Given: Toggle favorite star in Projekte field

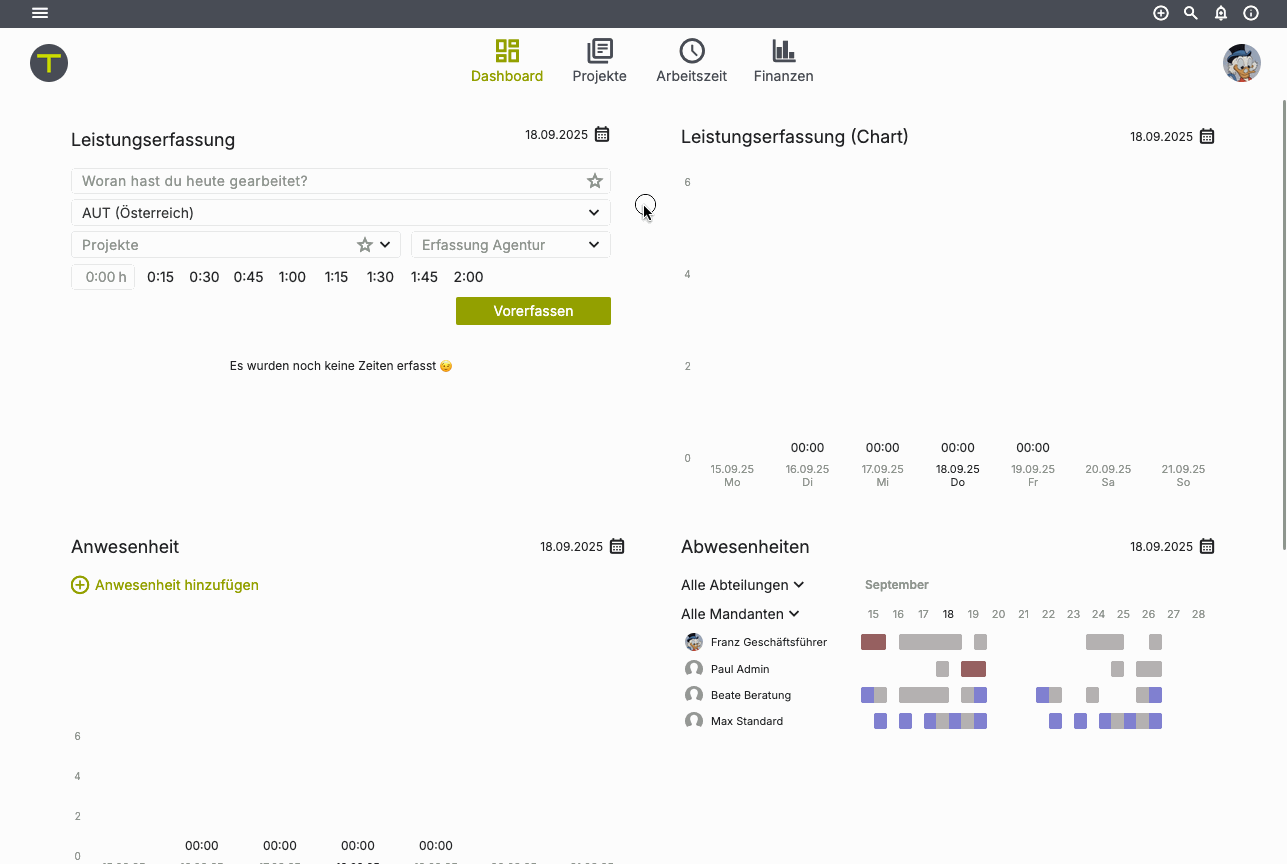Looking at the screenshot, I should point(365,245).
